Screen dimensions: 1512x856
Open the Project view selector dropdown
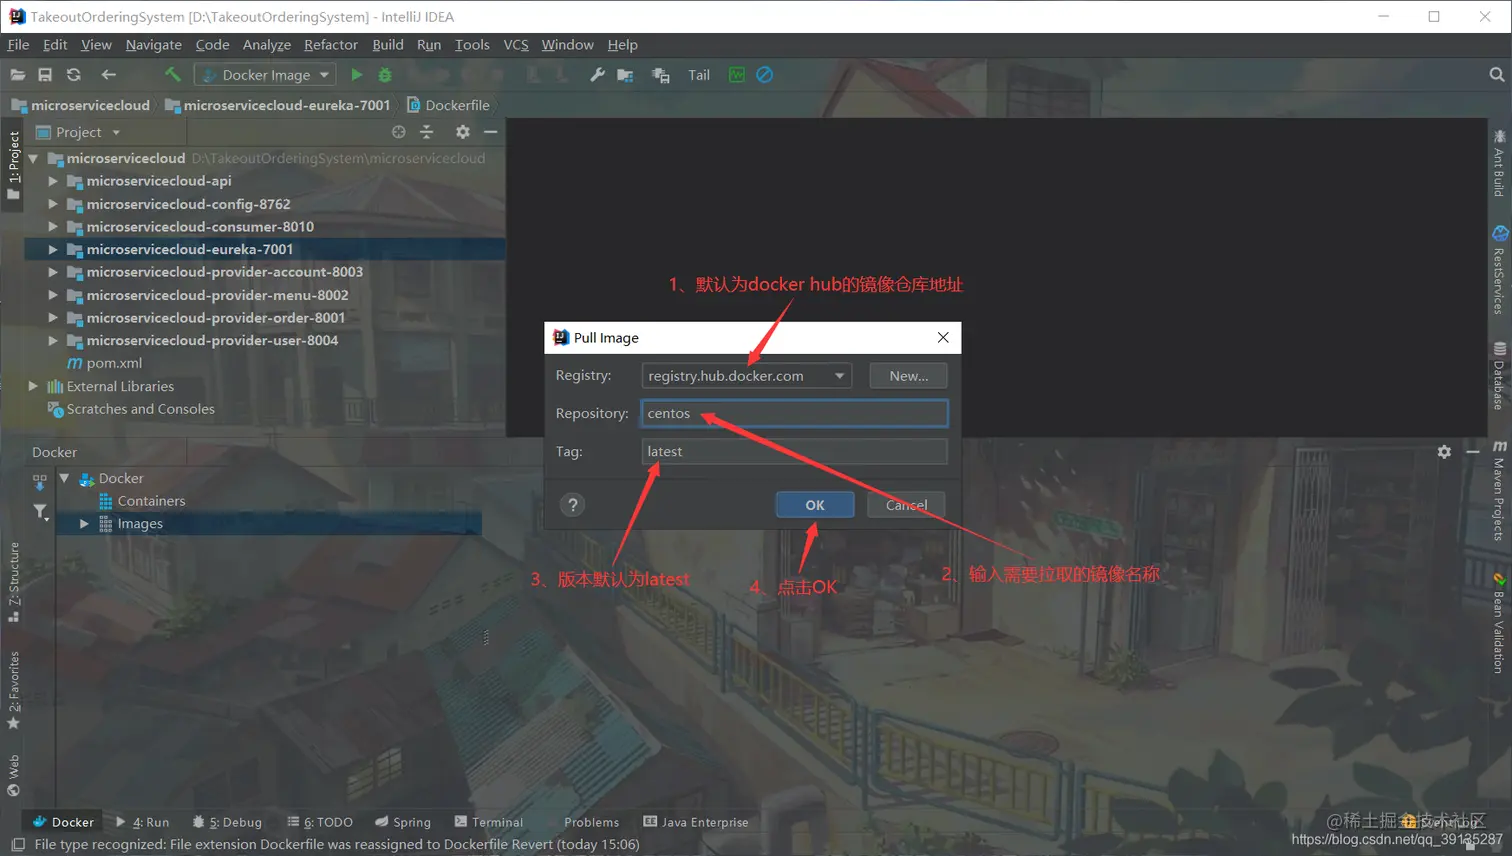pyautogui.click(x=78, y=132)
